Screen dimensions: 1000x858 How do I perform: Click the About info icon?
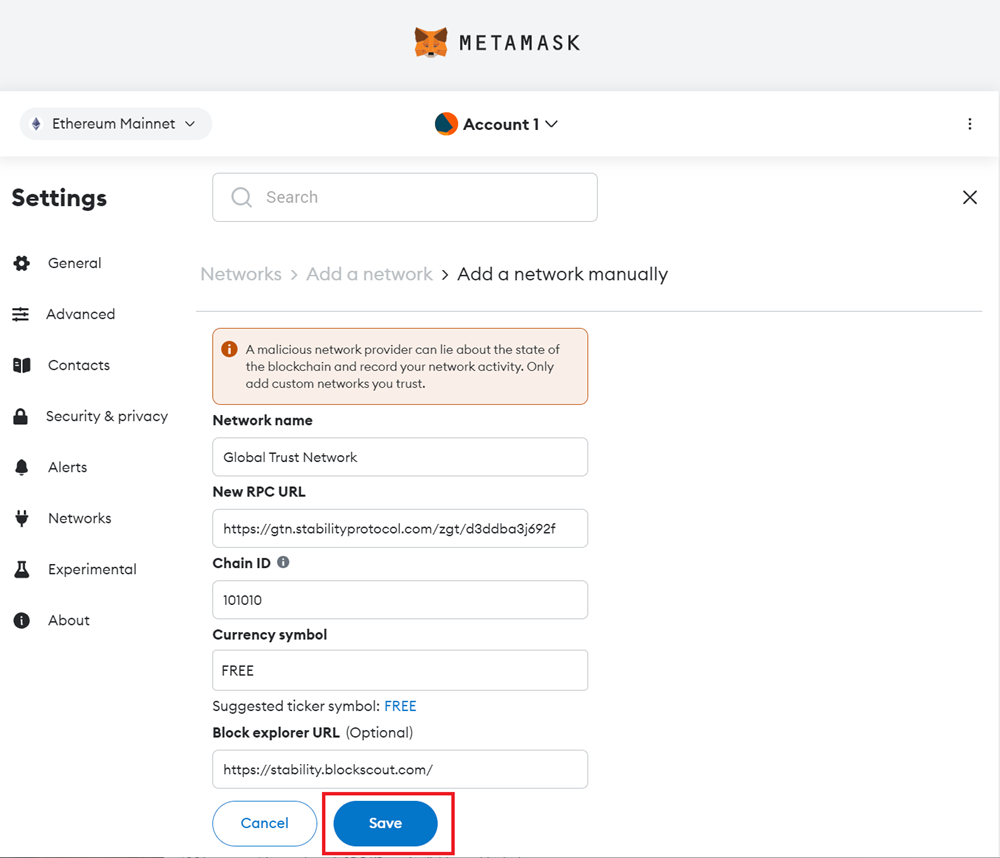click(22, 620)
